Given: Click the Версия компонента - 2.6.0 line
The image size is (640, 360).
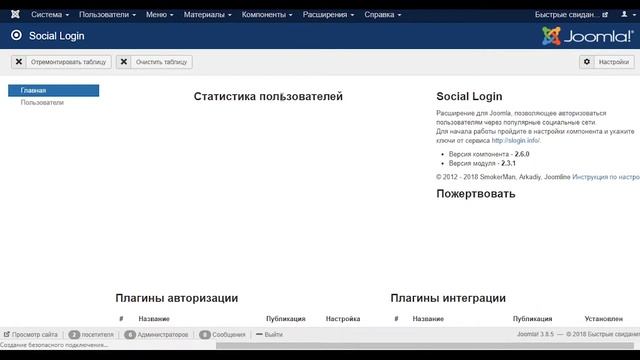Looking at the screenshot, I should pos(489,154).
